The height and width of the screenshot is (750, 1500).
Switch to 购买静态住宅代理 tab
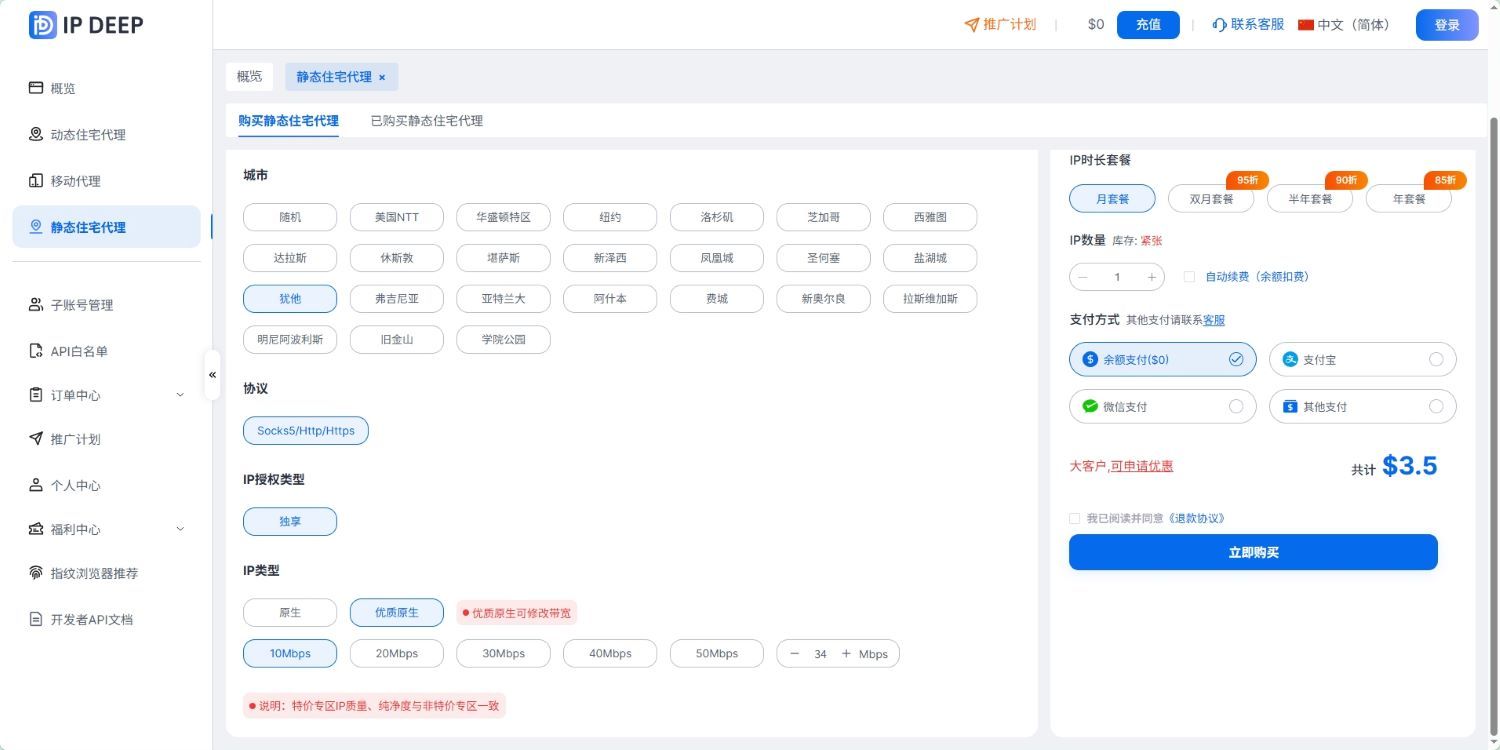pos(288,121)
